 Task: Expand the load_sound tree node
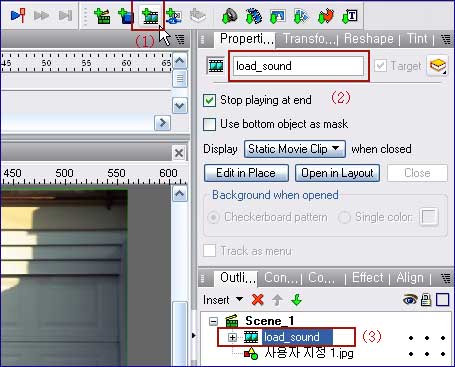(x=232, y=337)
